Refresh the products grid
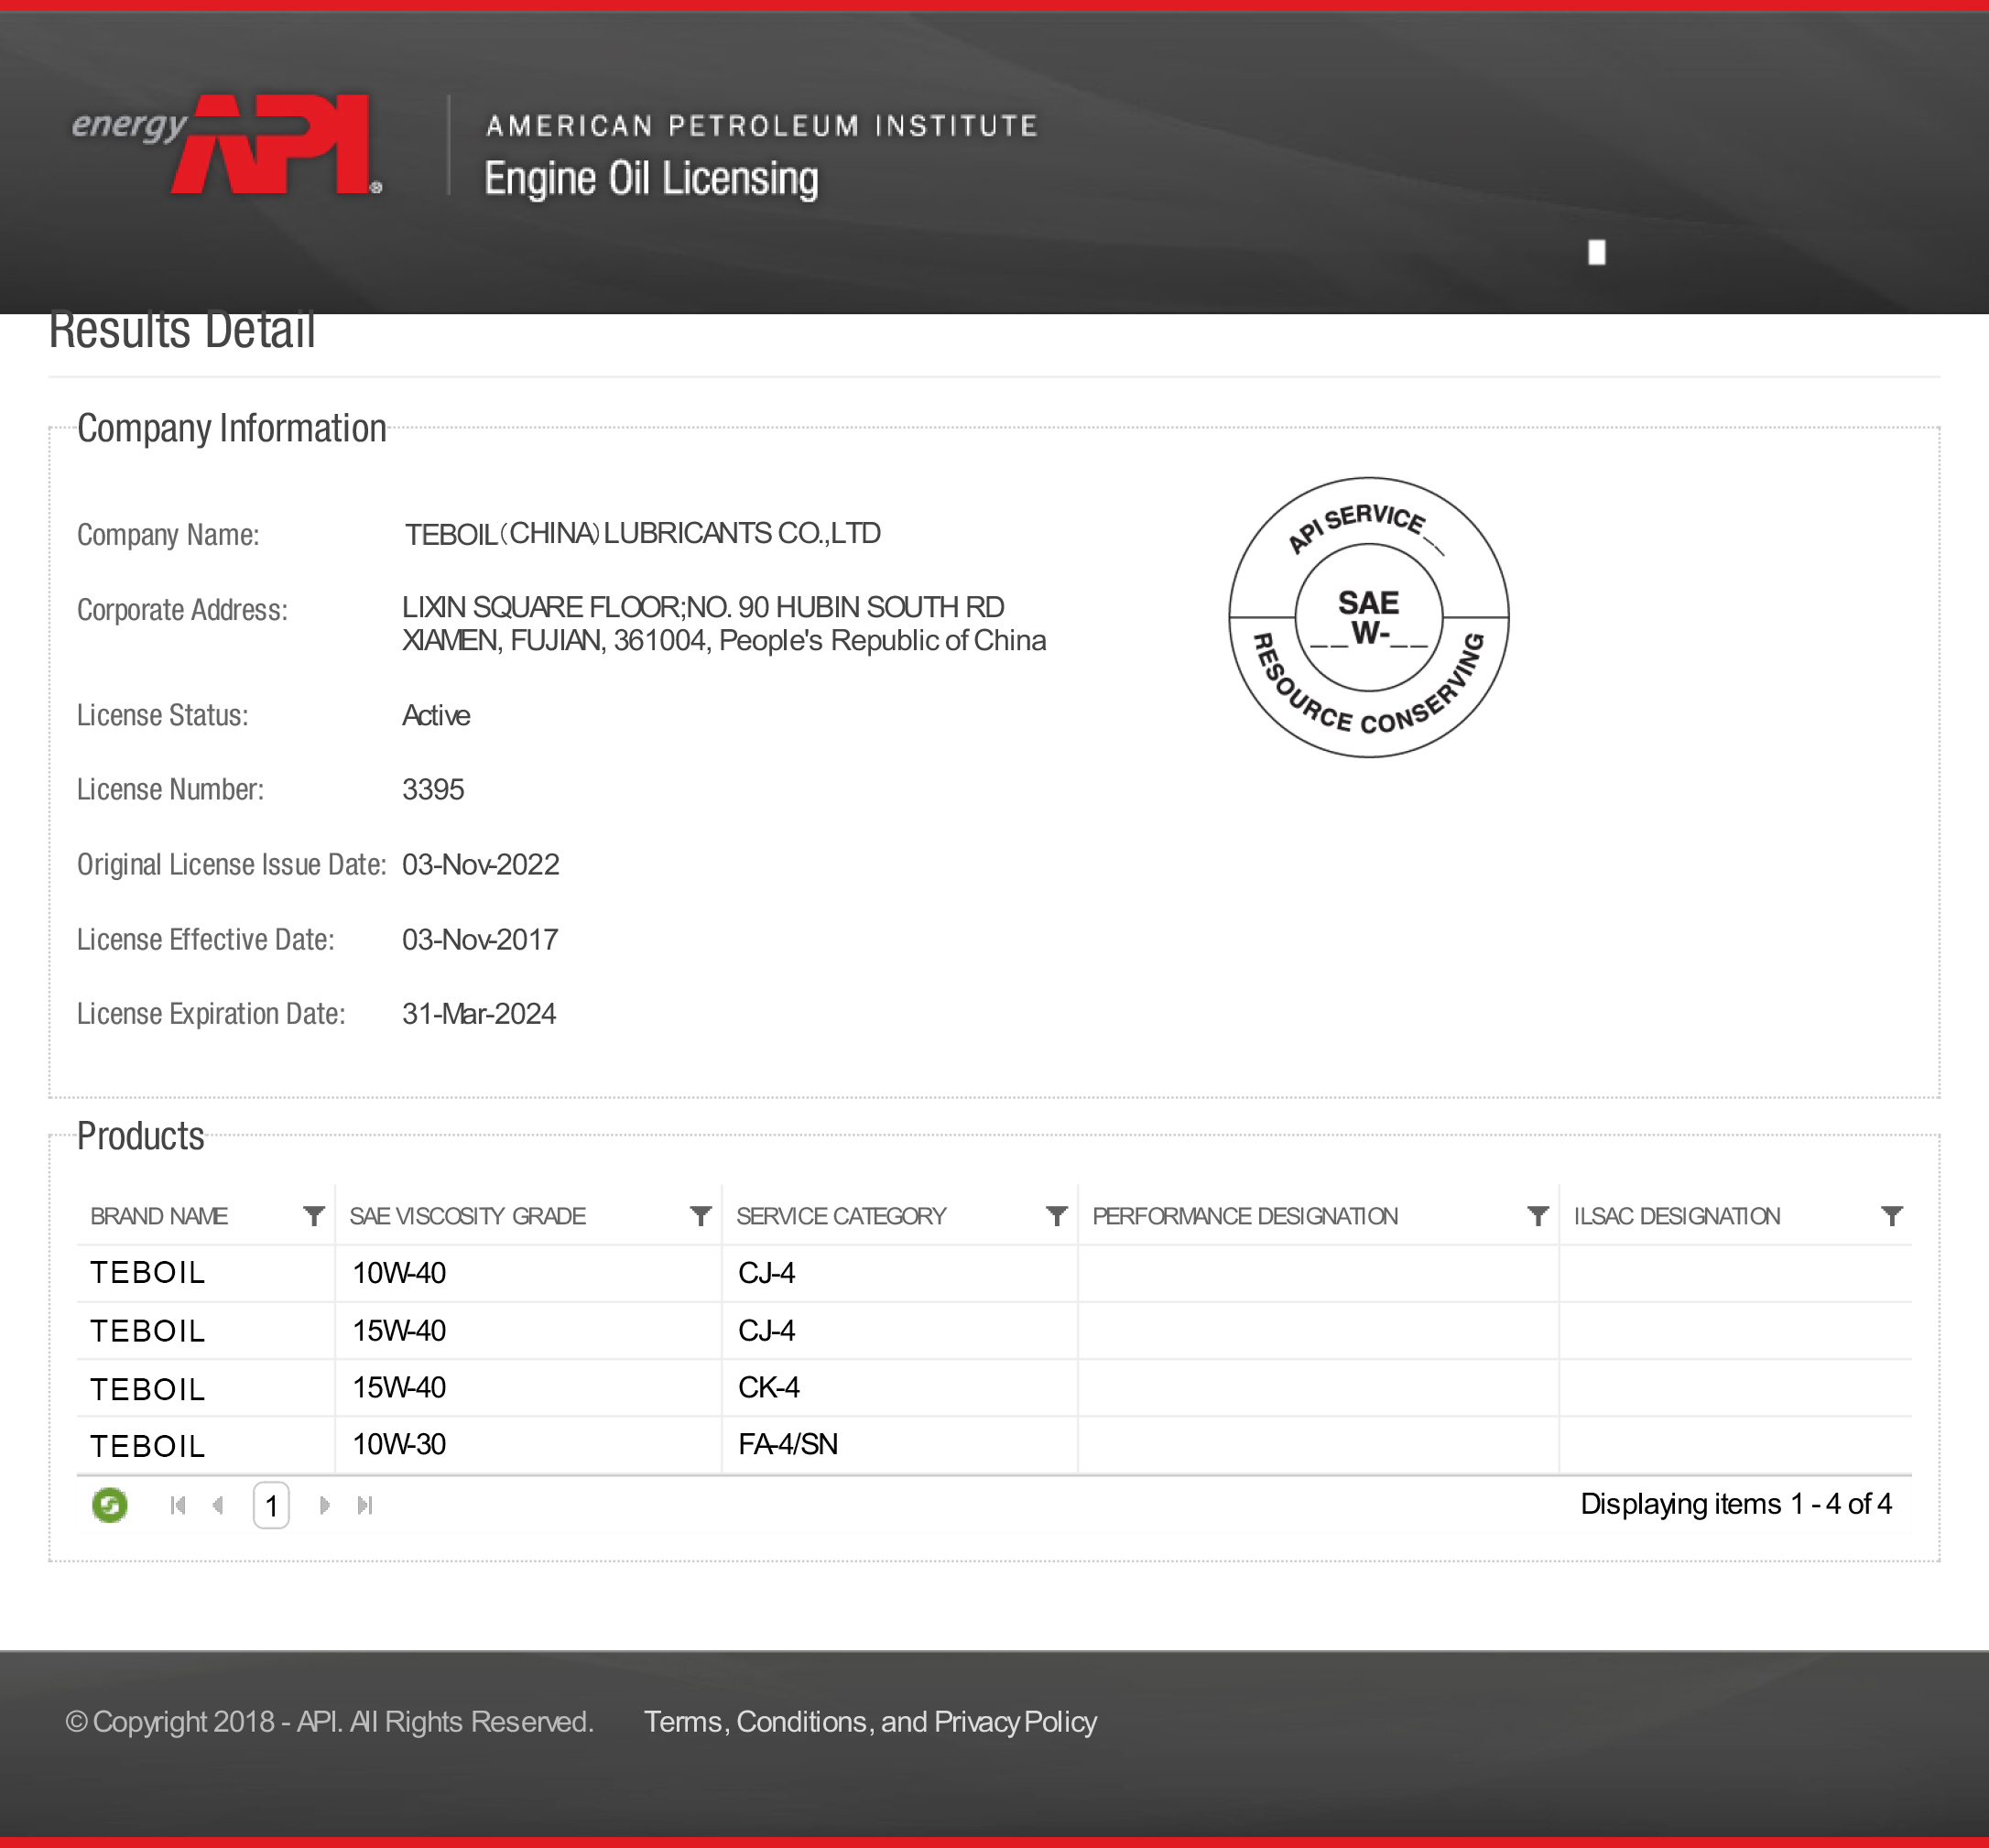 [110, 1505]
